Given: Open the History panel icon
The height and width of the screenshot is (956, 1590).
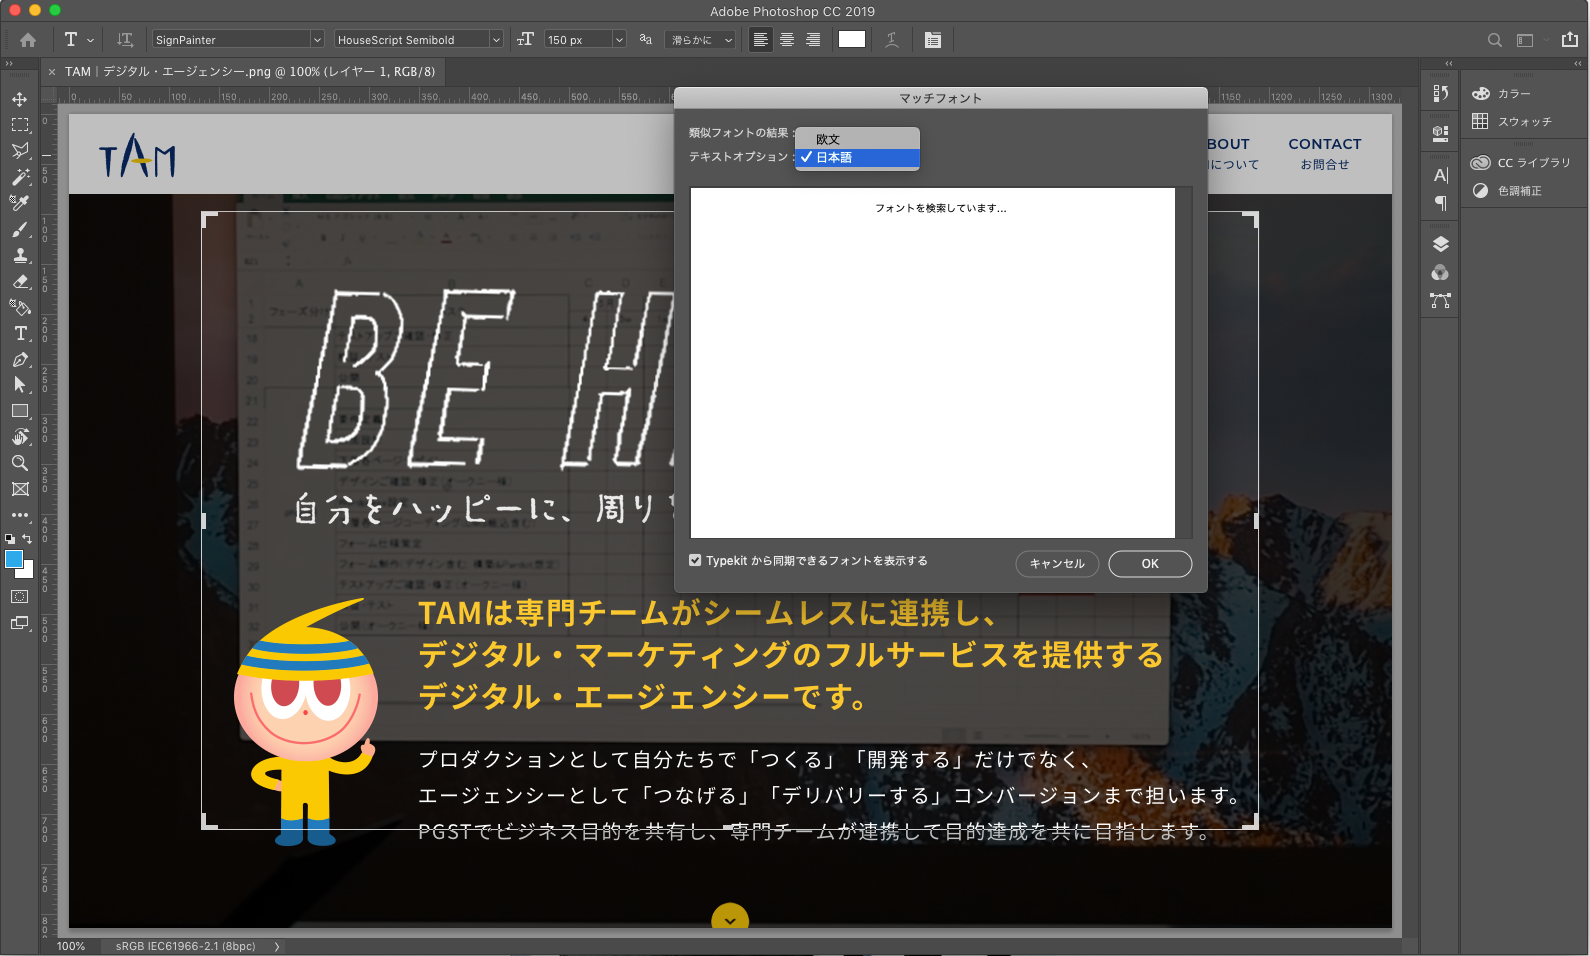Looking at the screenshot, I should click(1441, 93).
